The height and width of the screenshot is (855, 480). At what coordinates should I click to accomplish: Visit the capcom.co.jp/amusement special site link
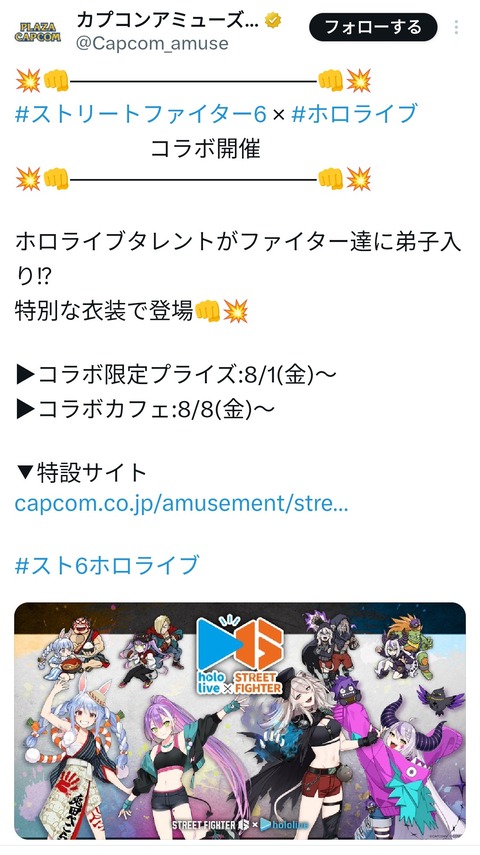[181, 503]
